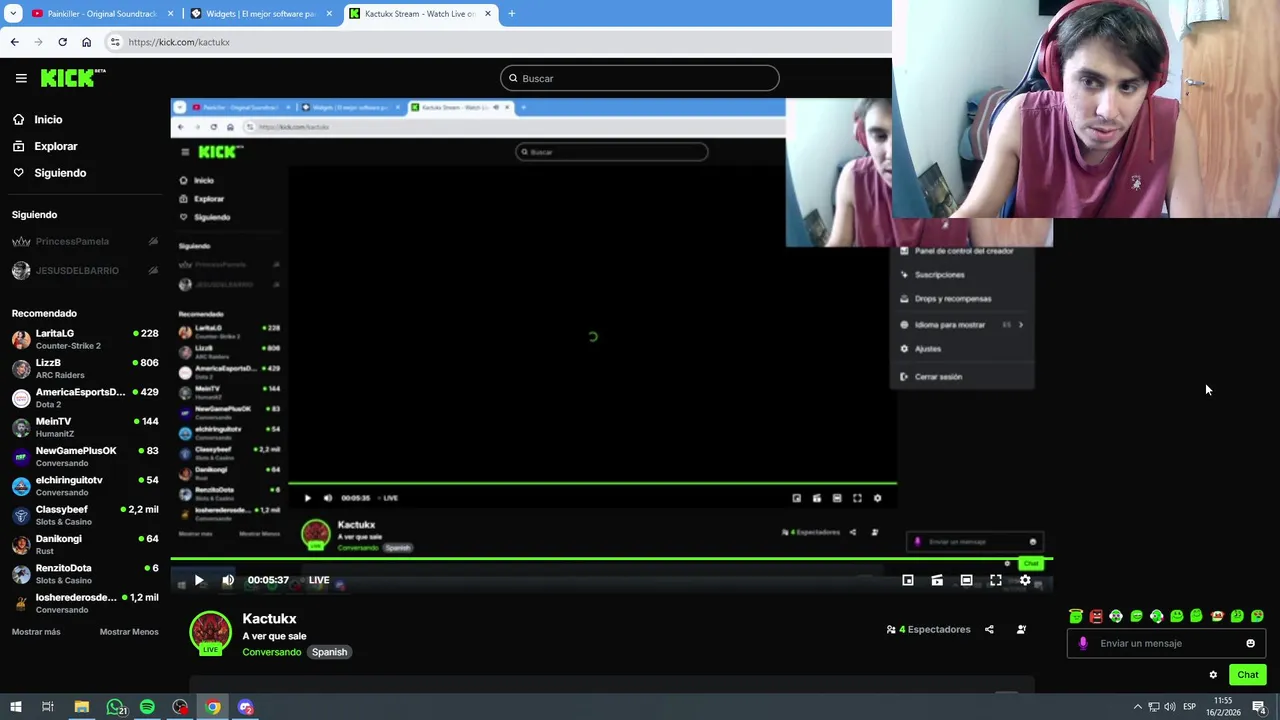Select the Kactukx Stream browser tab

420,14
